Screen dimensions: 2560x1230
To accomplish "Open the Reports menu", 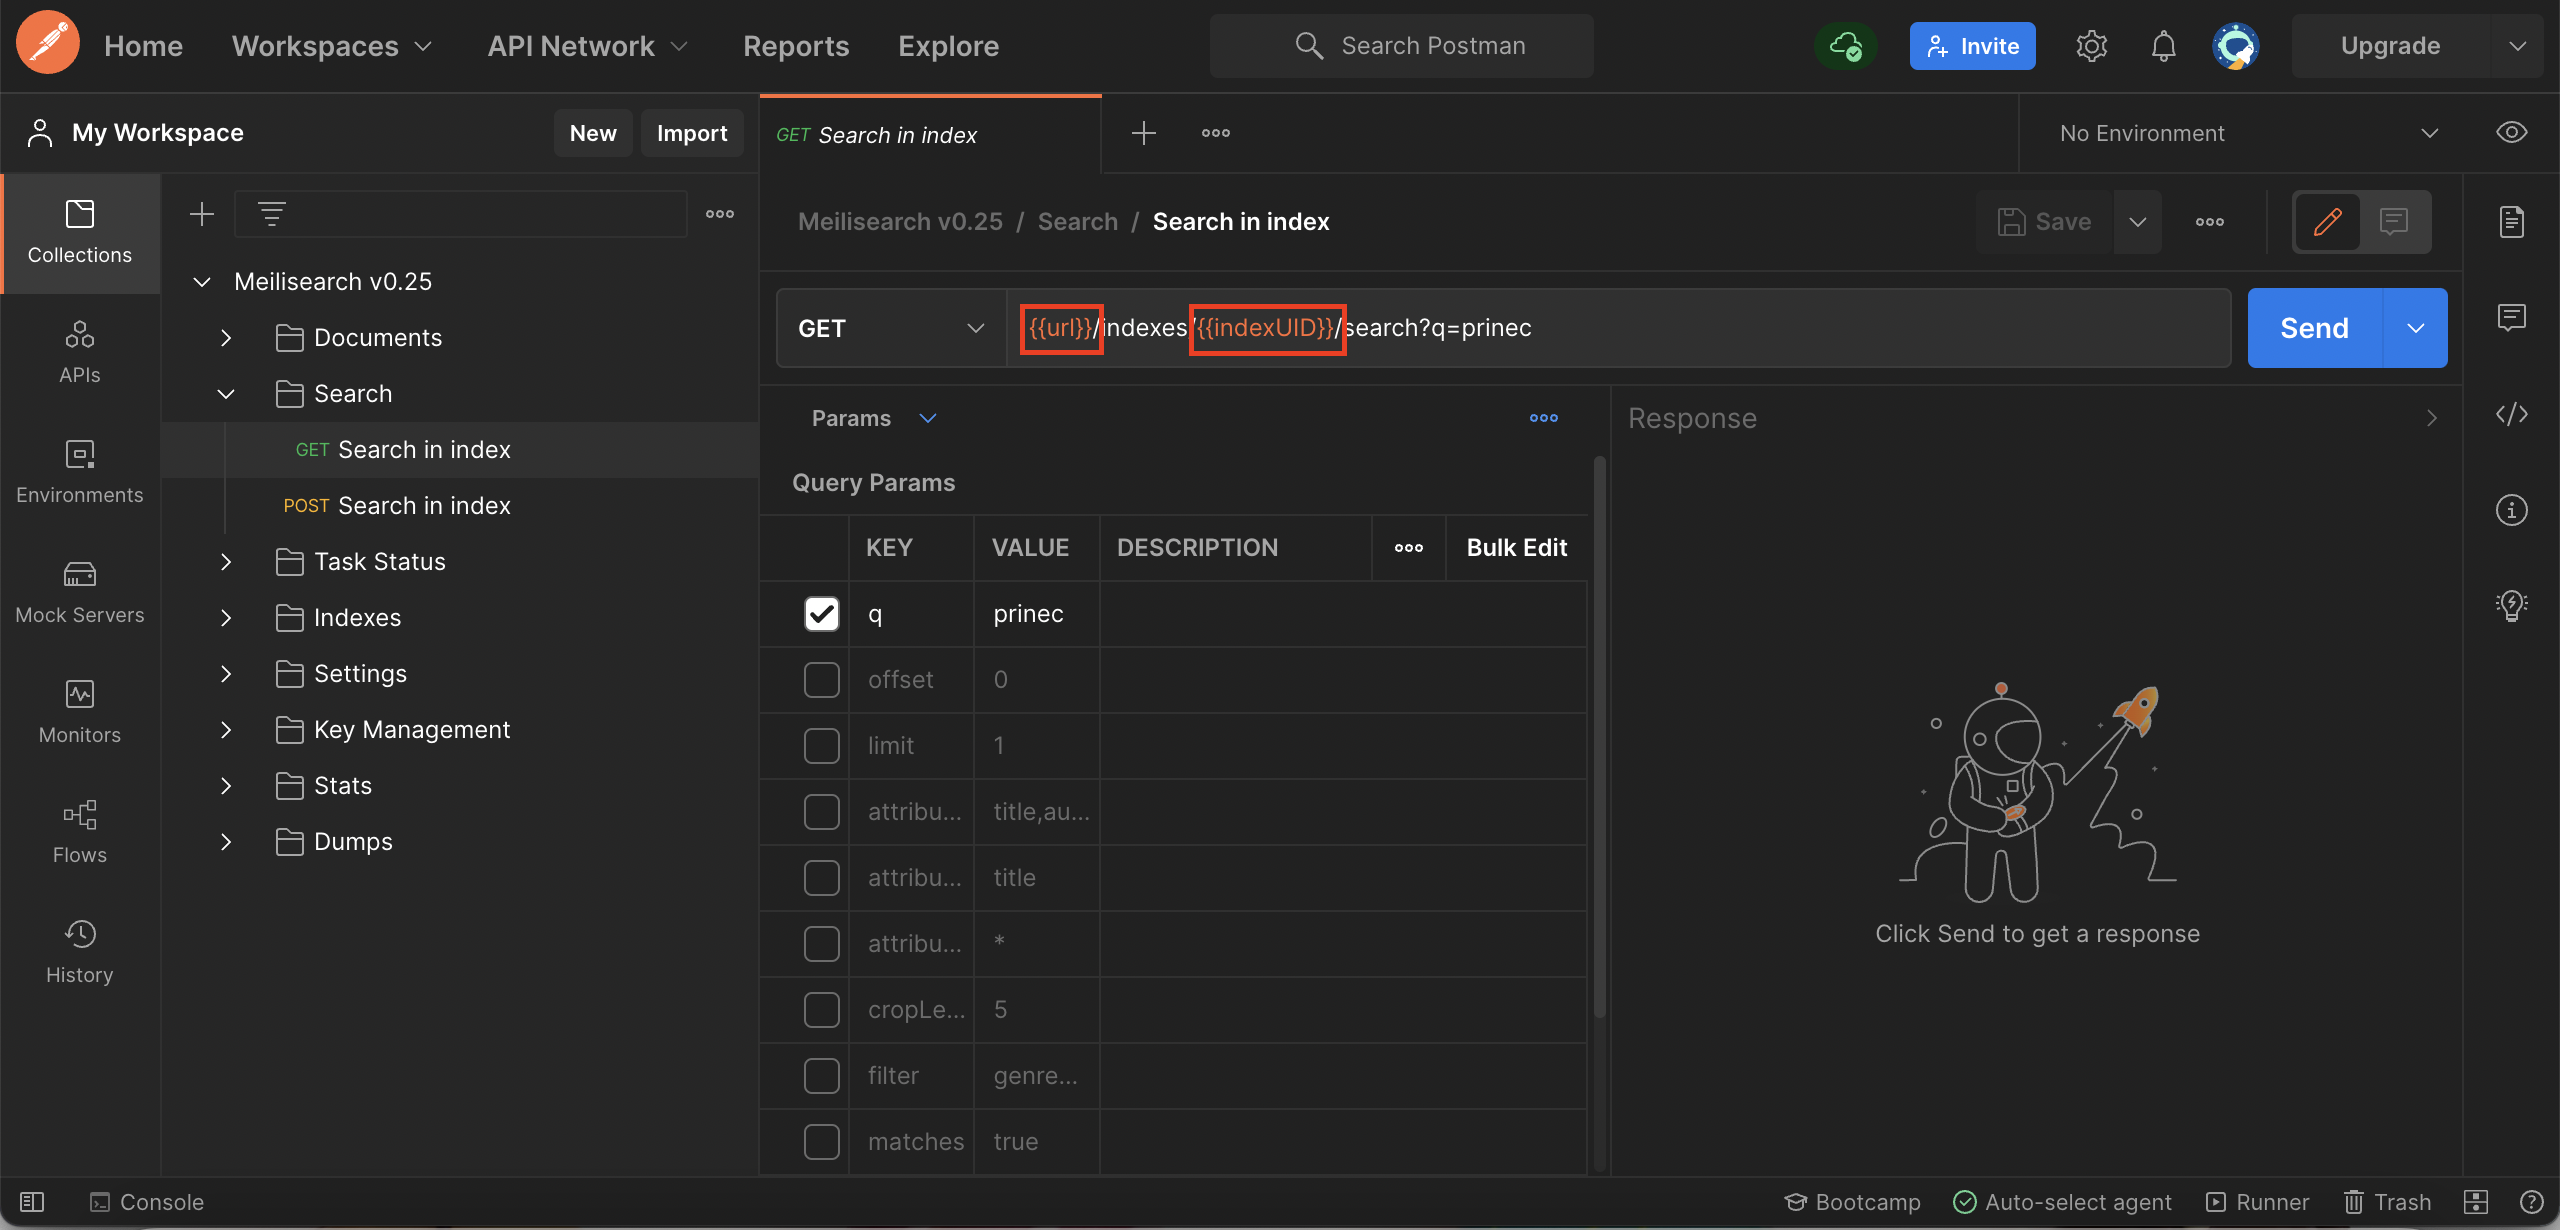I will tap(795, 46).
